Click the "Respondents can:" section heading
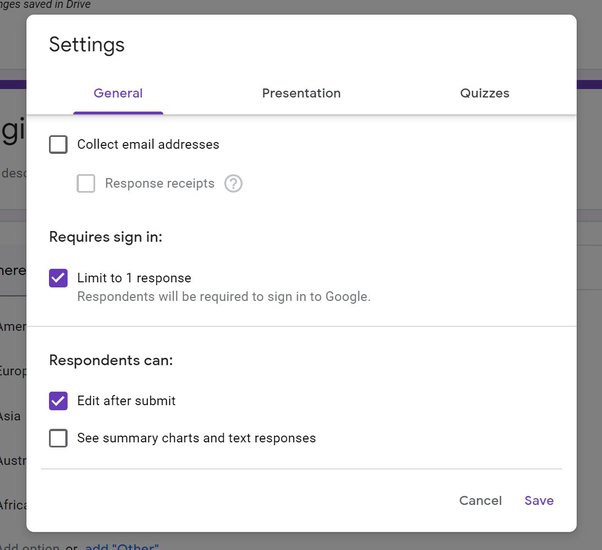This screenshot has width=602, height=550. click(111, 360)
